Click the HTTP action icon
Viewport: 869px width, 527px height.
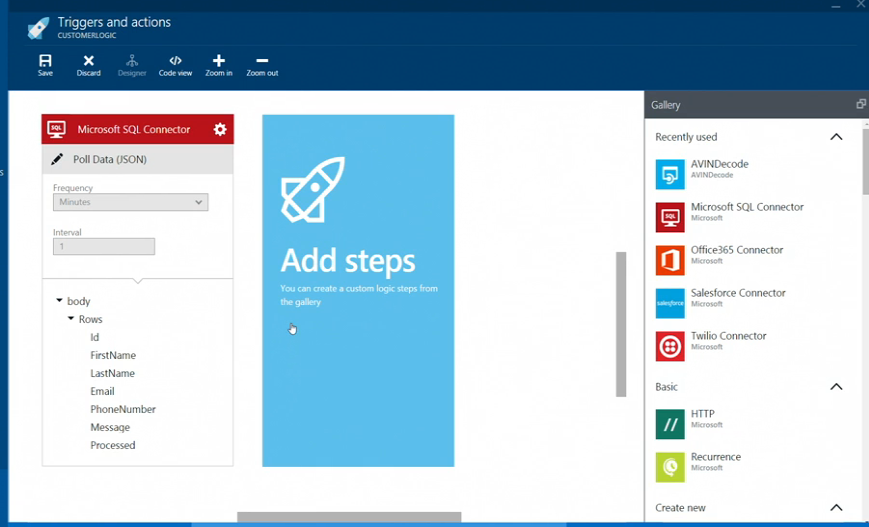click(670, 424)
